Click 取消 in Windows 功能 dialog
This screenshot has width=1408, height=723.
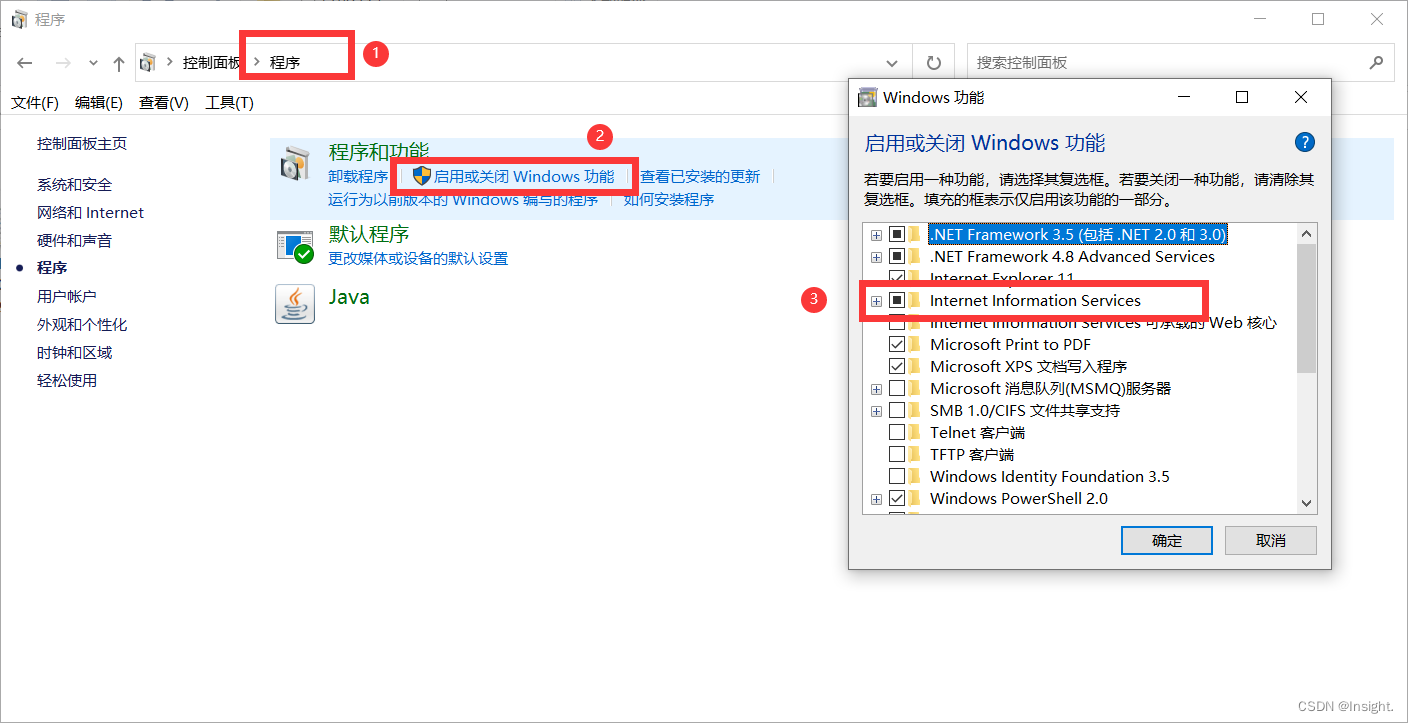click(x=1271, y=540)
